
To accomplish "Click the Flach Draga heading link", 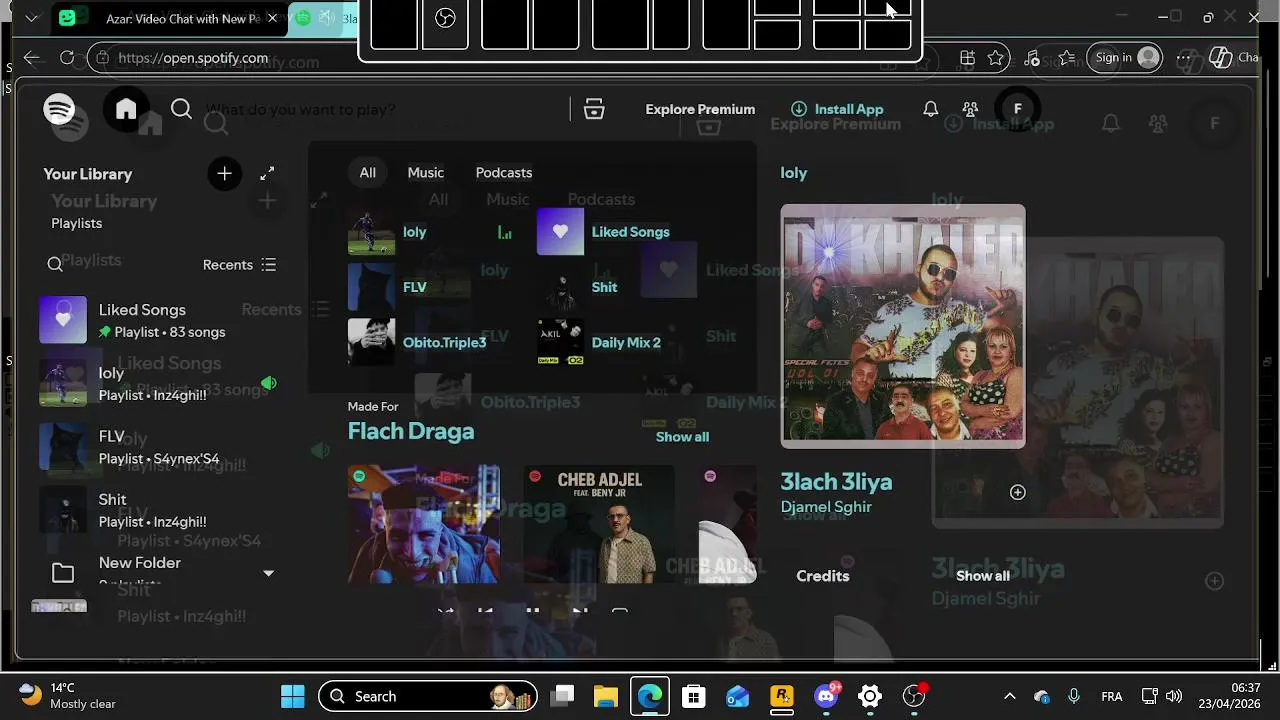I will (411, 431).
